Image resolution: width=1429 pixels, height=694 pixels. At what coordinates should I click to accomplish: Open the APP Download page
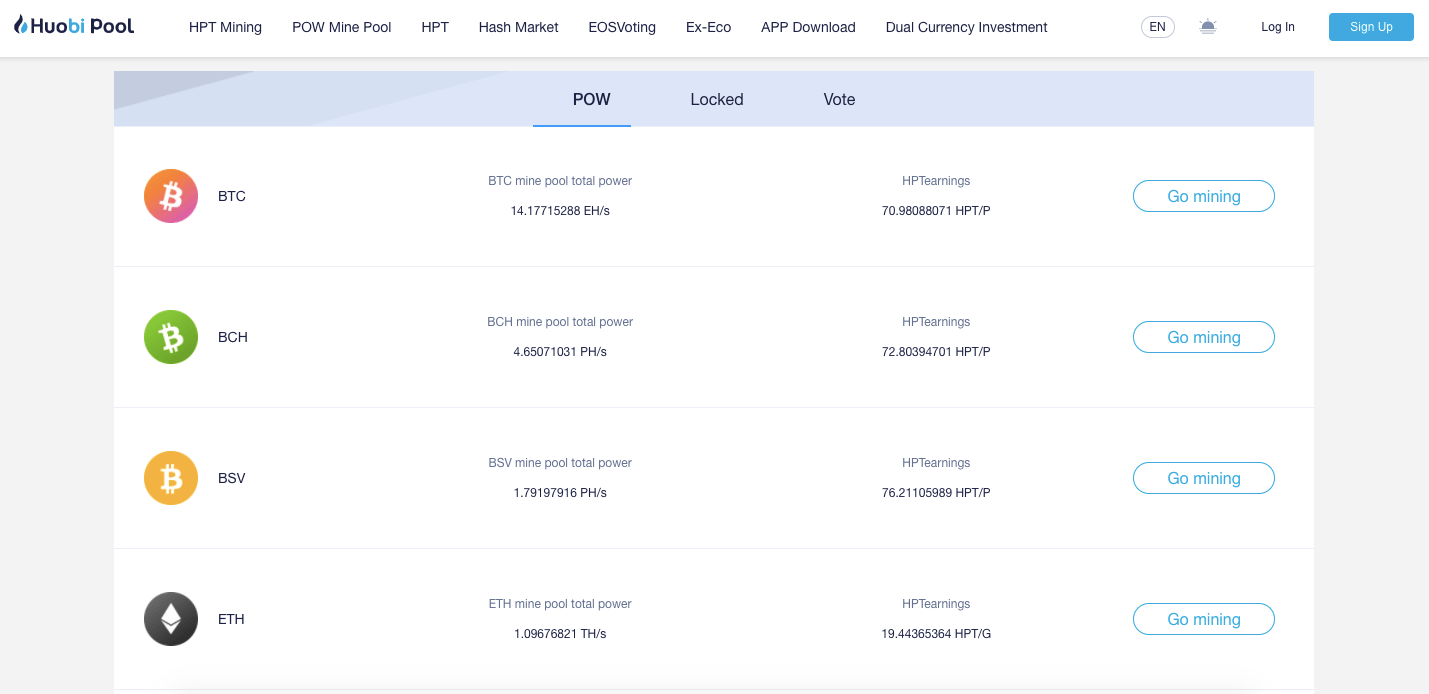pyautogui.click(x=808, y=27)
